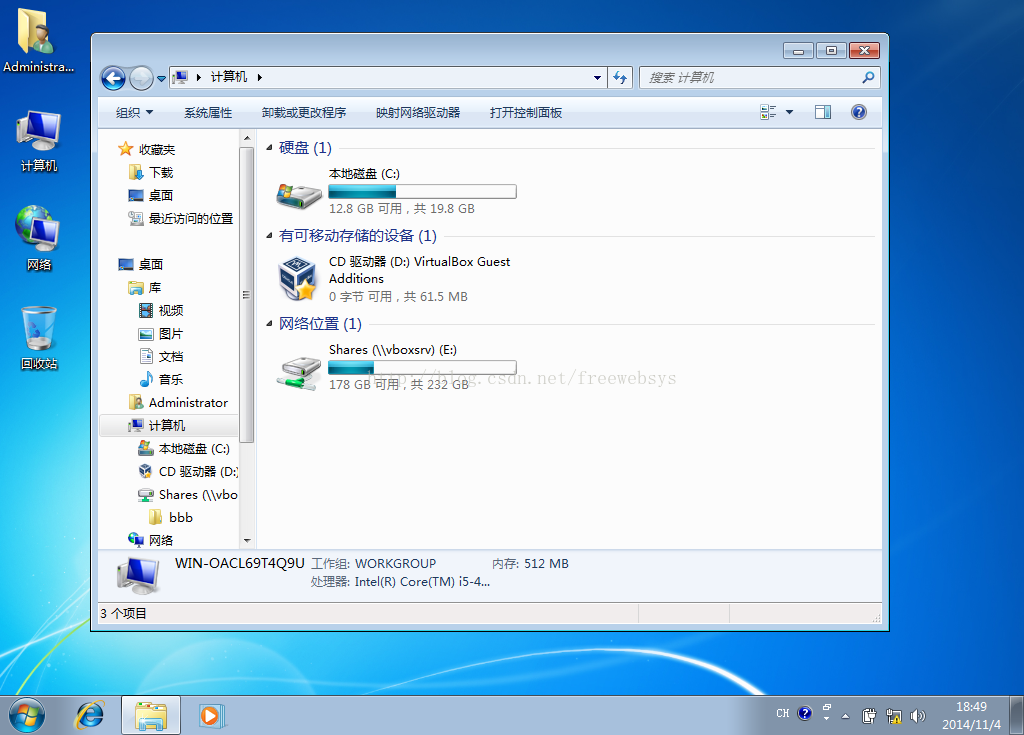Select 视频 library
This screenshot has width=1024, height=735.
coord(171,310)
